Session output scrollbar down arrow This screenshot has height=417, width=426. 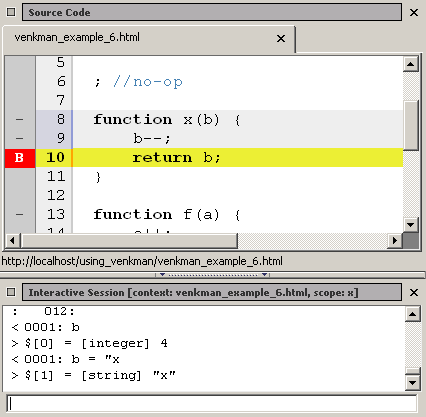[x=413, y=382]
